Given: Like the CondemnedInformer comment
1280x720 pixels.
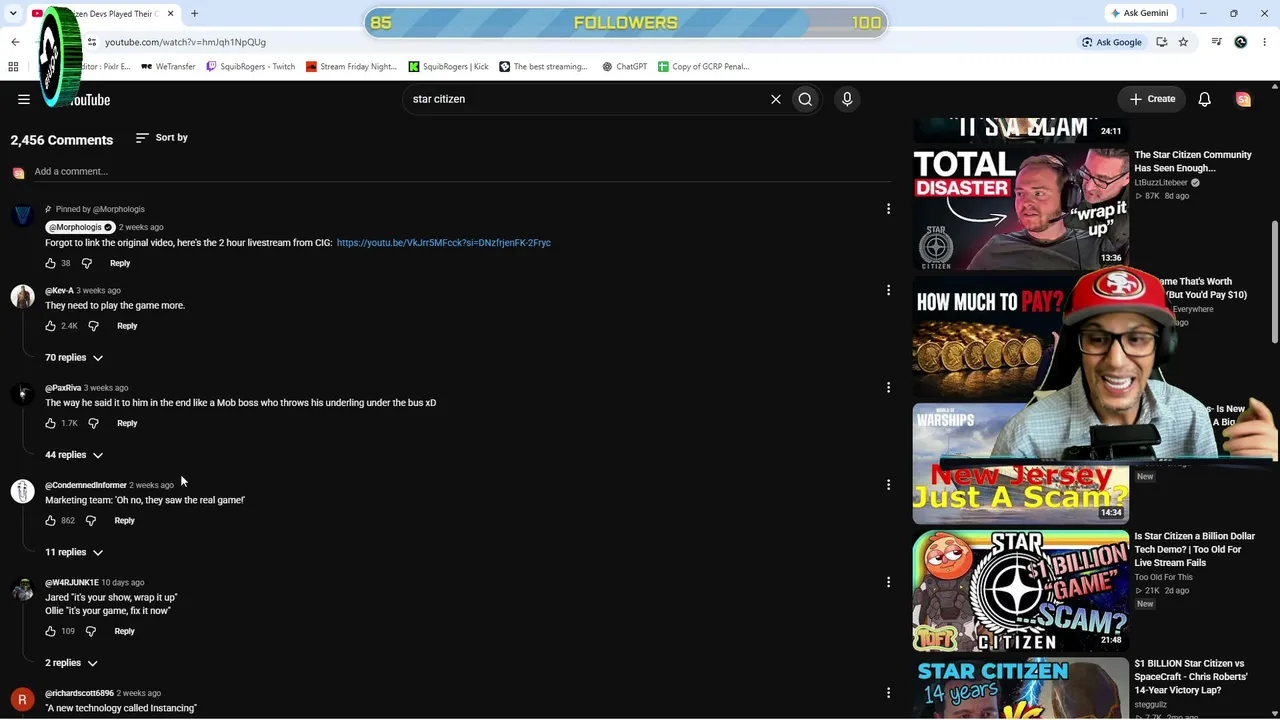Looking at the screenshot, I should click(50, 521).
